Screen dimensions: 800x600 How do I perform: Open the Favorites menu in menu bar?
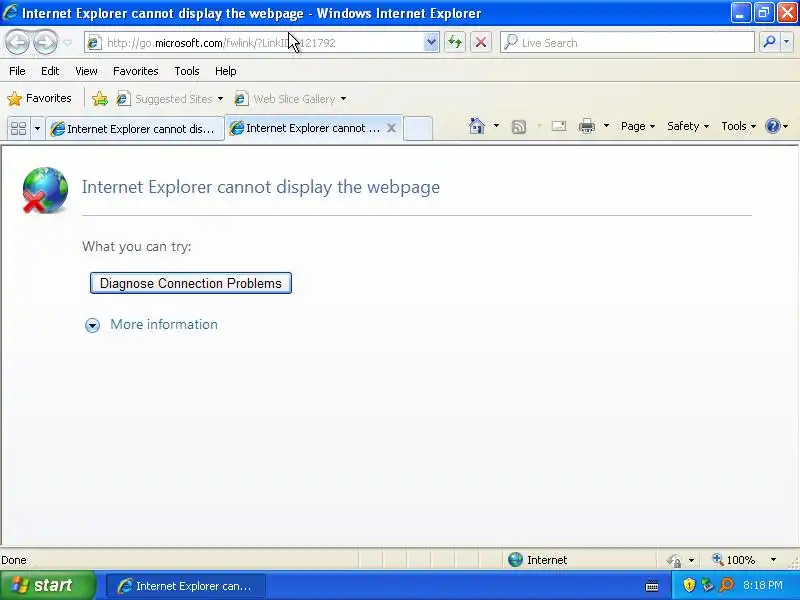pyautogui.click(x=136, y=71)
